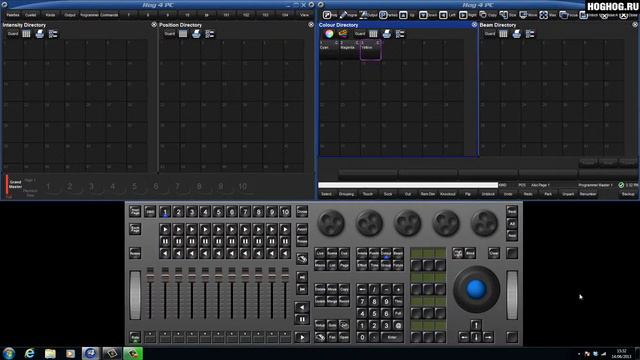Viewport: 640px width, 360px height.
Task: Open File Explorer from taskbar
Action: click(x=50, y=353)
